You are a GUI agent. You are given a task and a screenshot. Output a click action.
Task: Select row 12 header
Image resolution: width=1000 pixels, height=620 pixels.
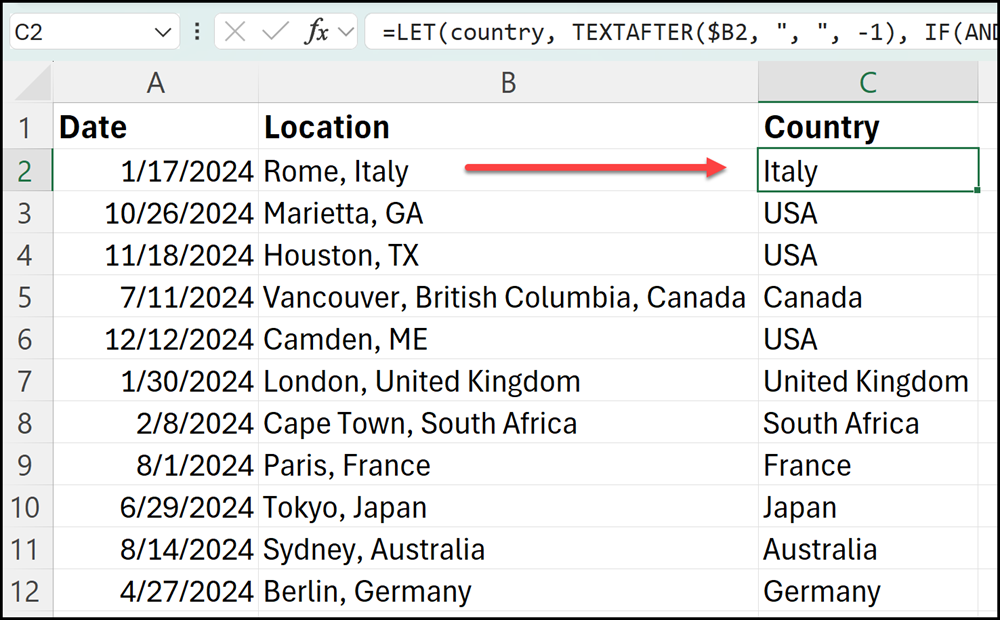click(x=26, y=592)
